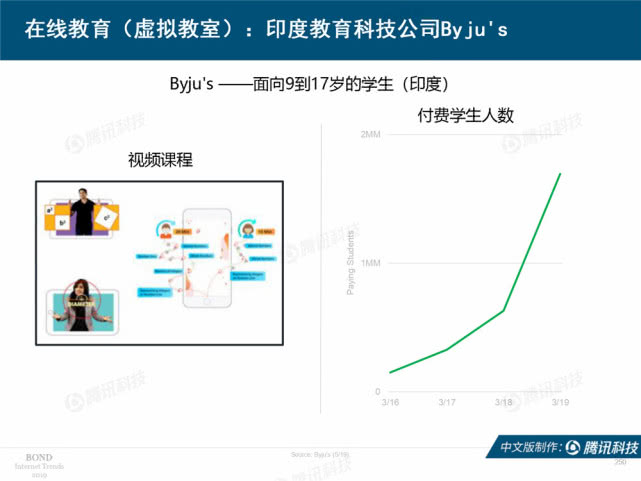Click the '1MM' y-axis label
The image size is (641, 481).
(x=371, y=263)
